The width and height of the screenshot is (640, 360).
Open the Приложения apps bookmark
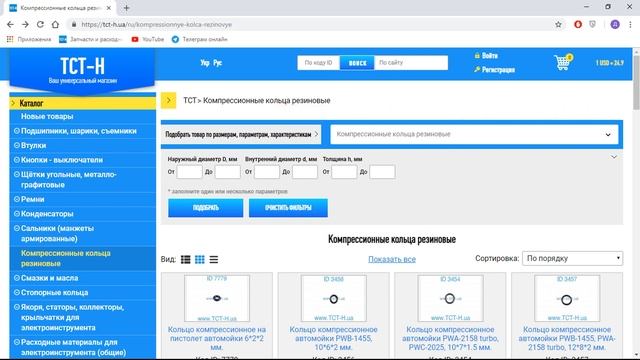point(29,39)
